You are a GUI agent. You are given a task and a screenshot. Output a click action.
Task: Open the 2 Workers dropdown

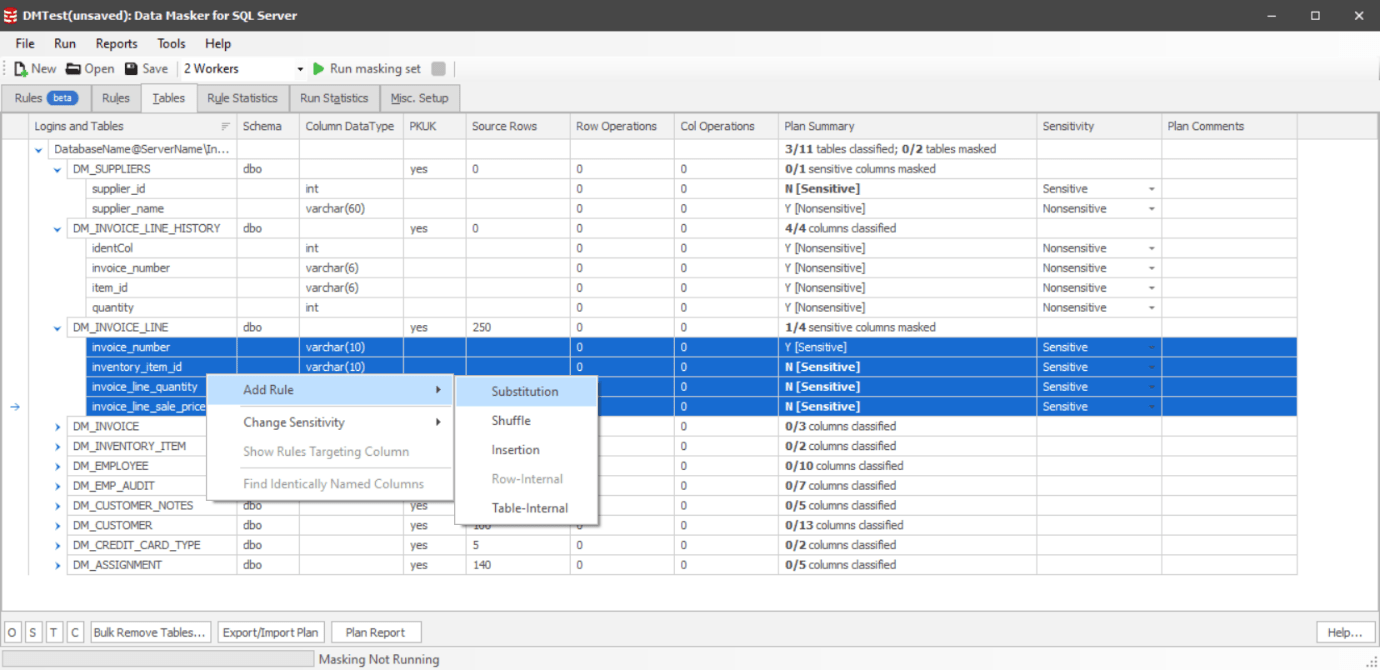(300, 68)
